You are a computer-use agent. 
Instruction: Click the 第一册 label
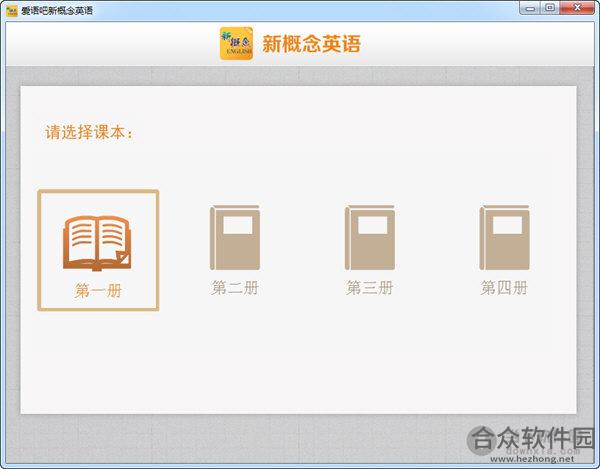(x=98, y=291)
